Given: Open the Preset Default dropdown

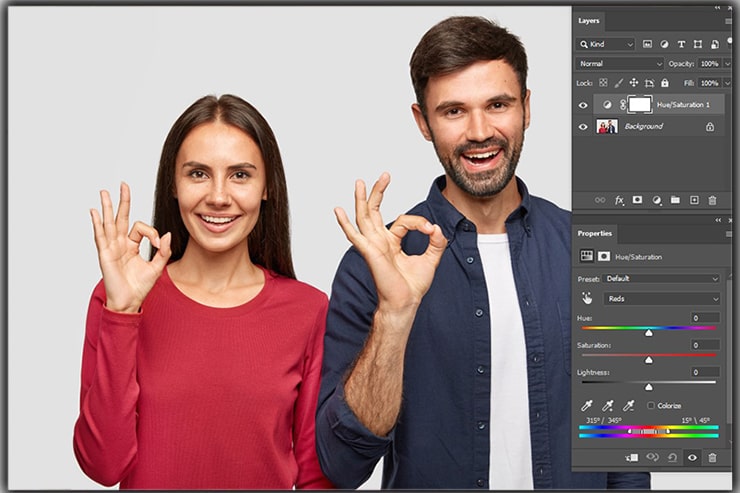Looking at the screenshot, I should (x=661, y=278).
